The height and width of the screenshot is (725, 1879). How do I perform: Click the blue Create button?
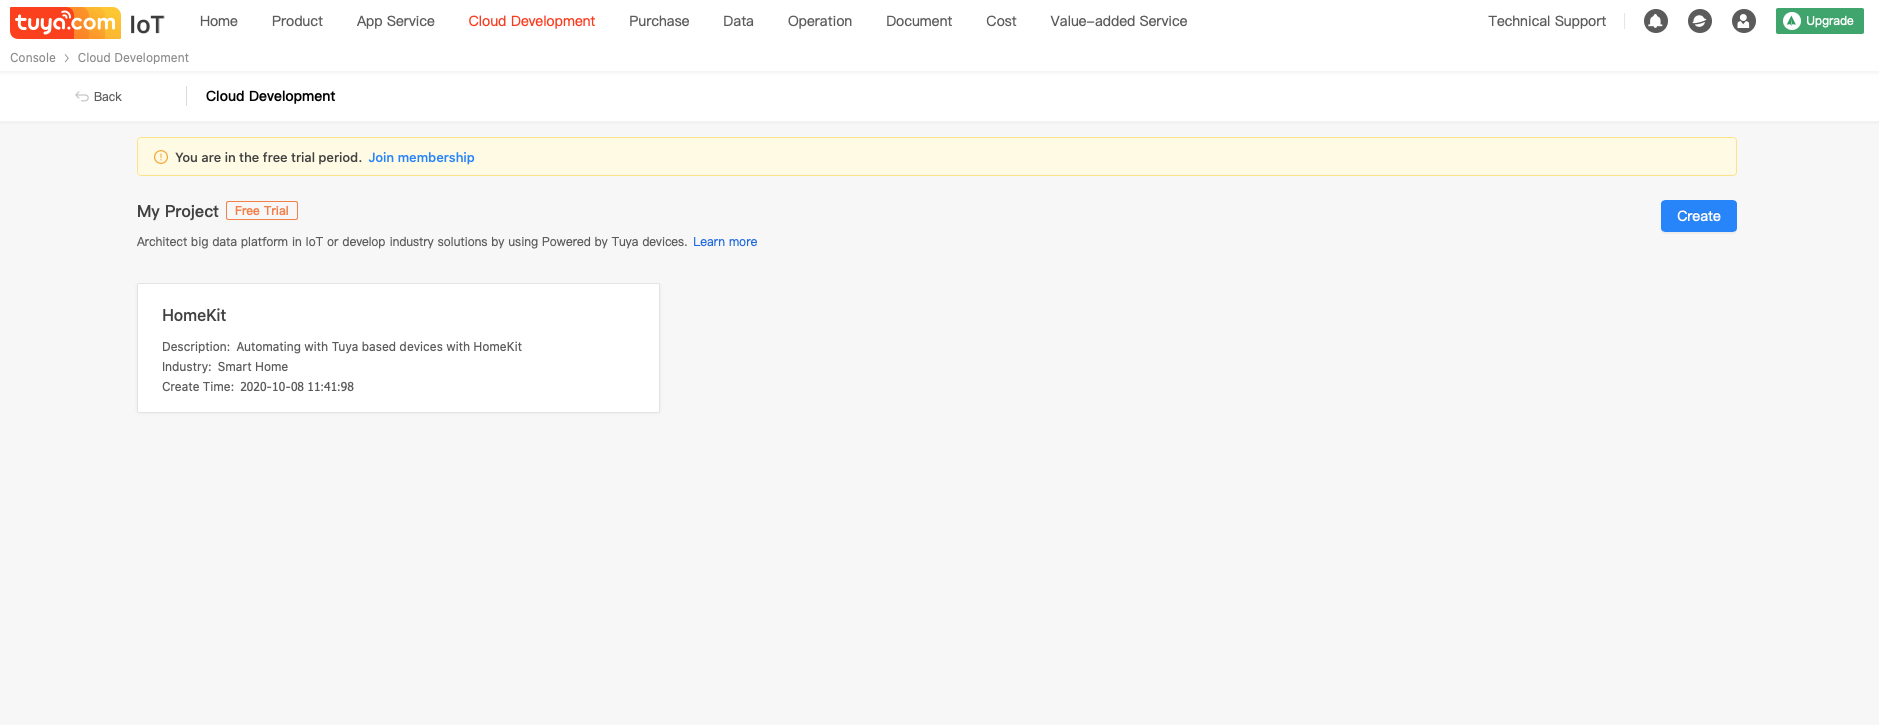[x=1699, y=216]
